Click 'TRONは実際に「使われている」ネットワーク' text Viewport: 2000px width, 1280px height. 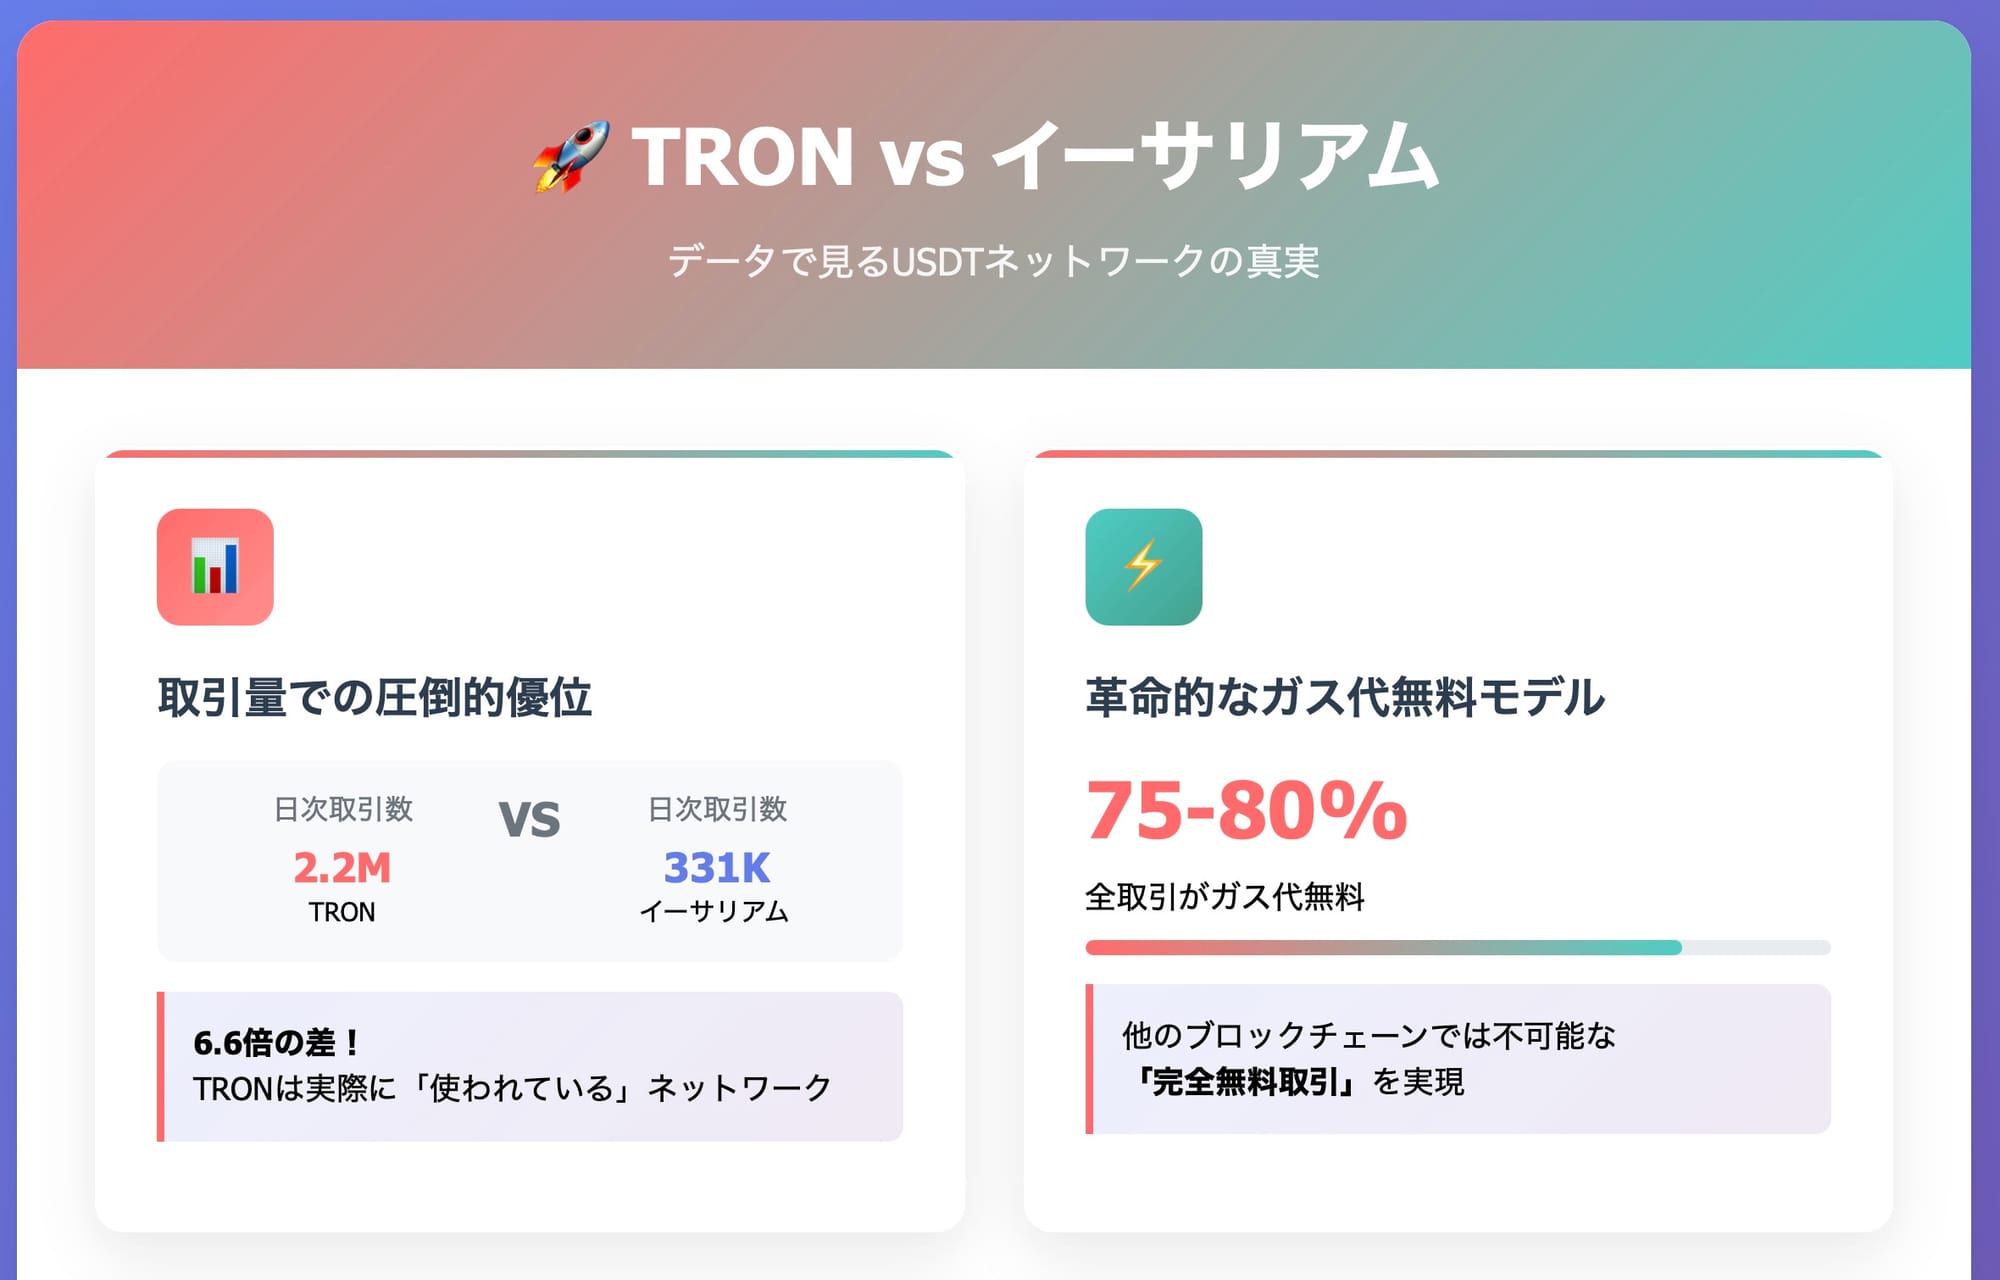tap(512, 1088)
